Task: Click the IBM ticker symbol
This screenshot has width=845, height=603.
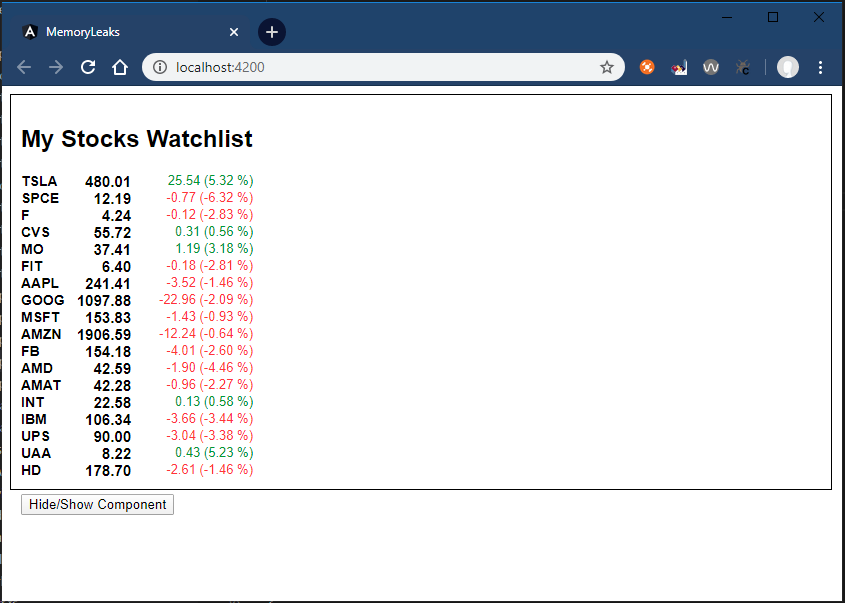Action: [x=34, y=419]
